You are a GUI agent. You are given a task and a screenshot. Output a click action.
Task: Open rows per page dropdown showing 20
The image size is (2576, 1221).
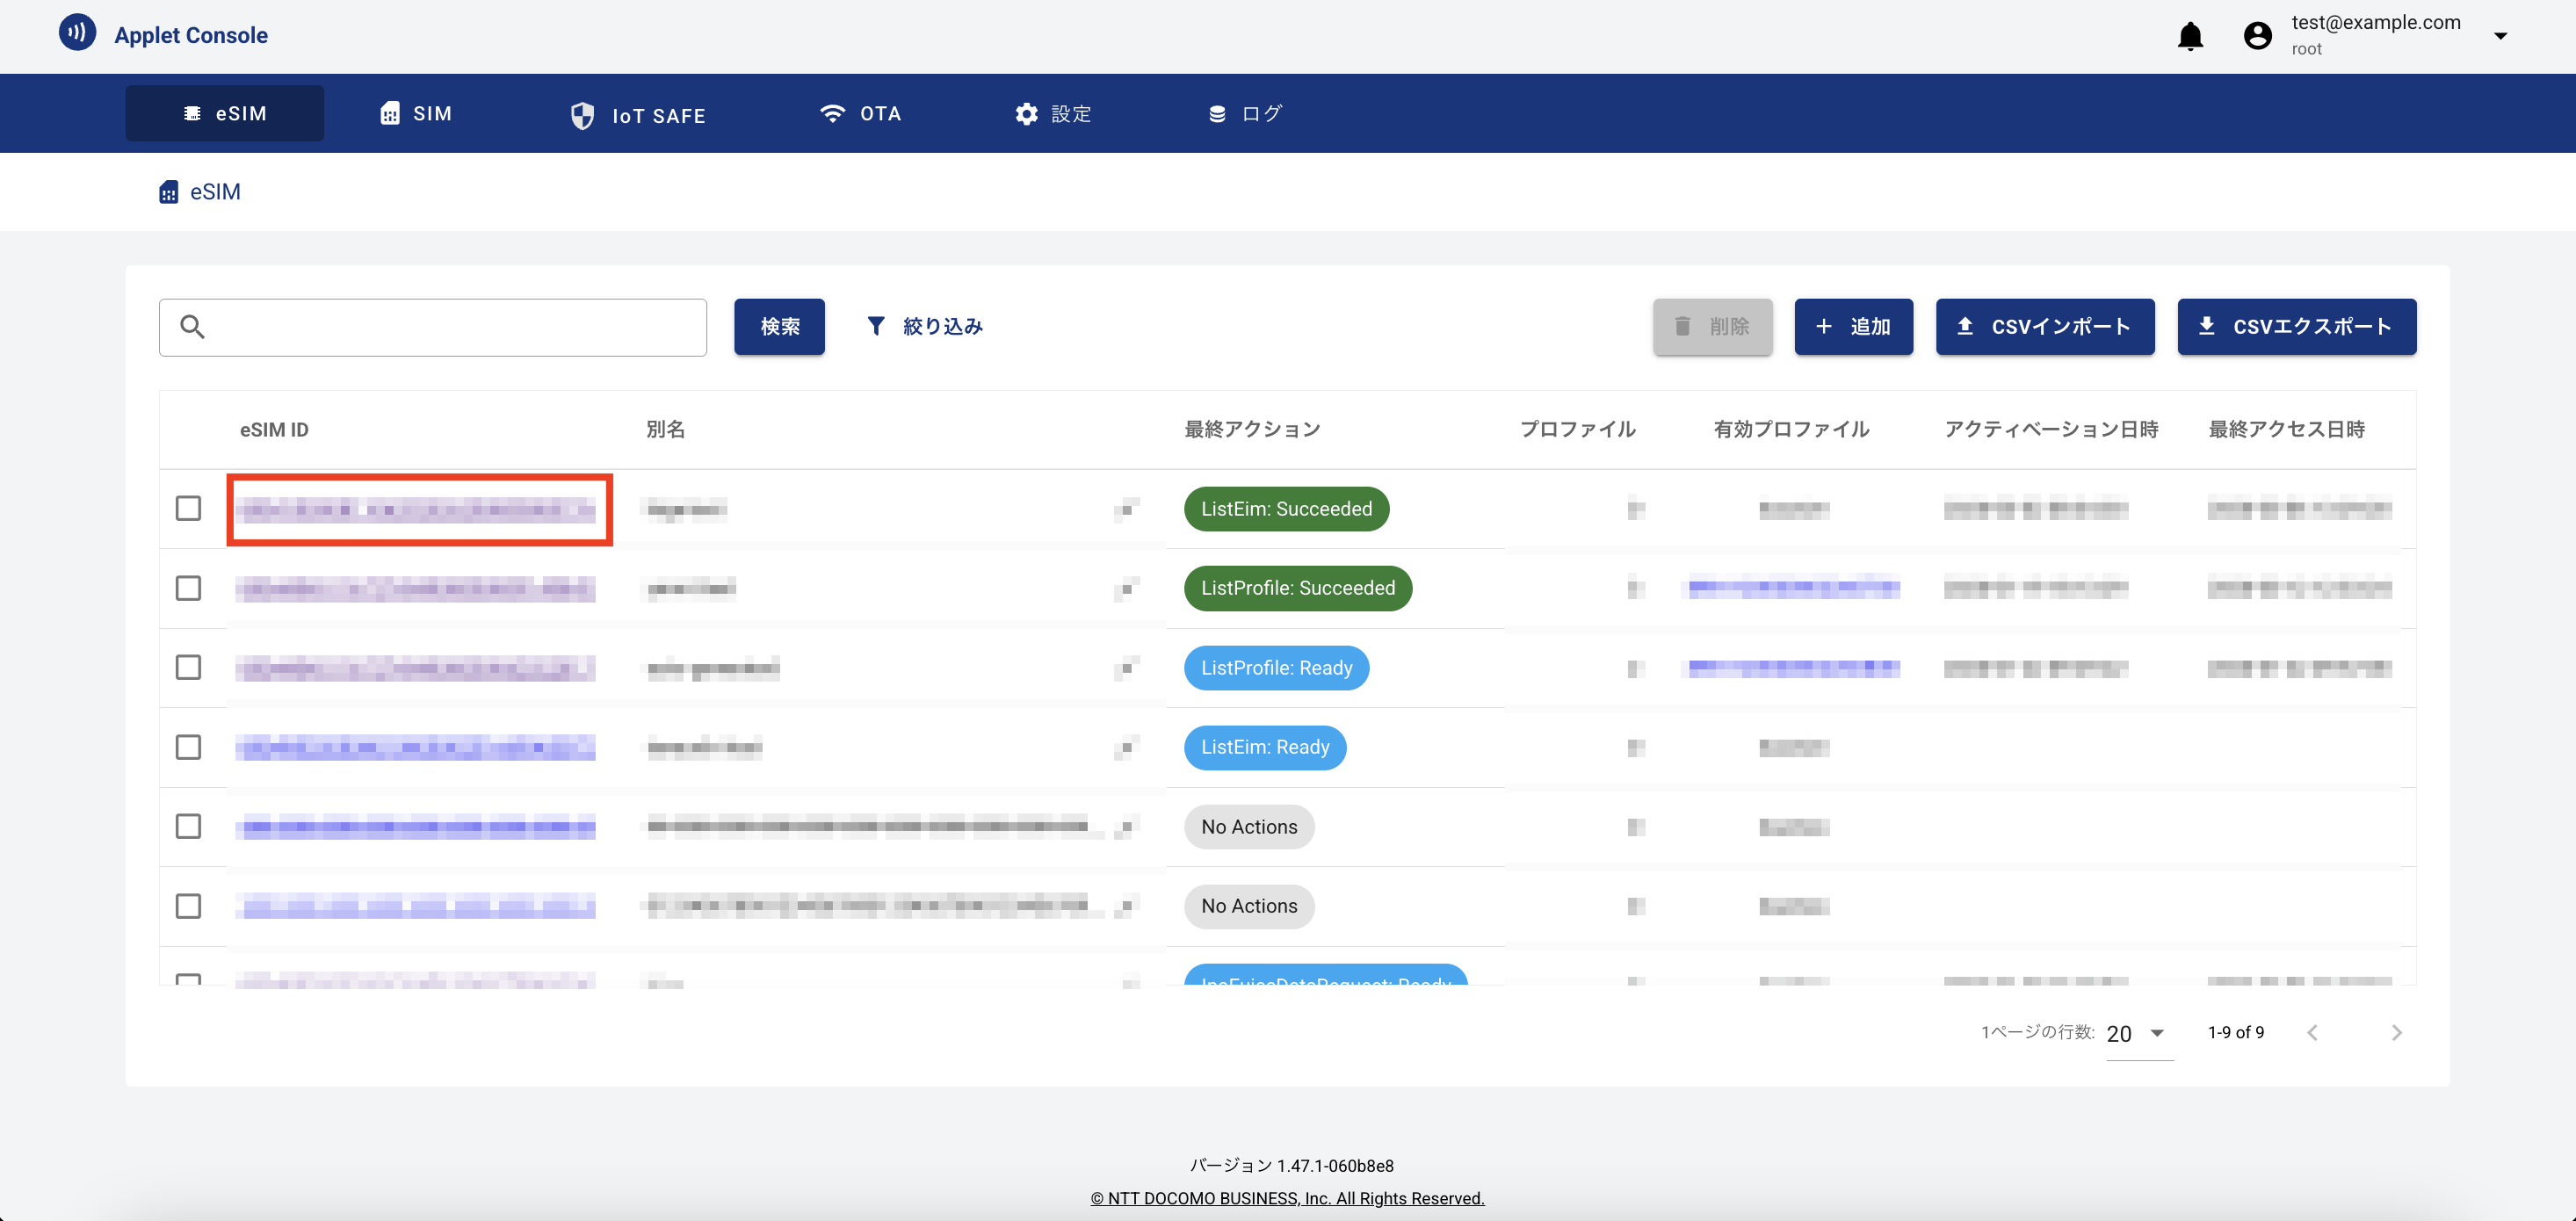2138,1033
